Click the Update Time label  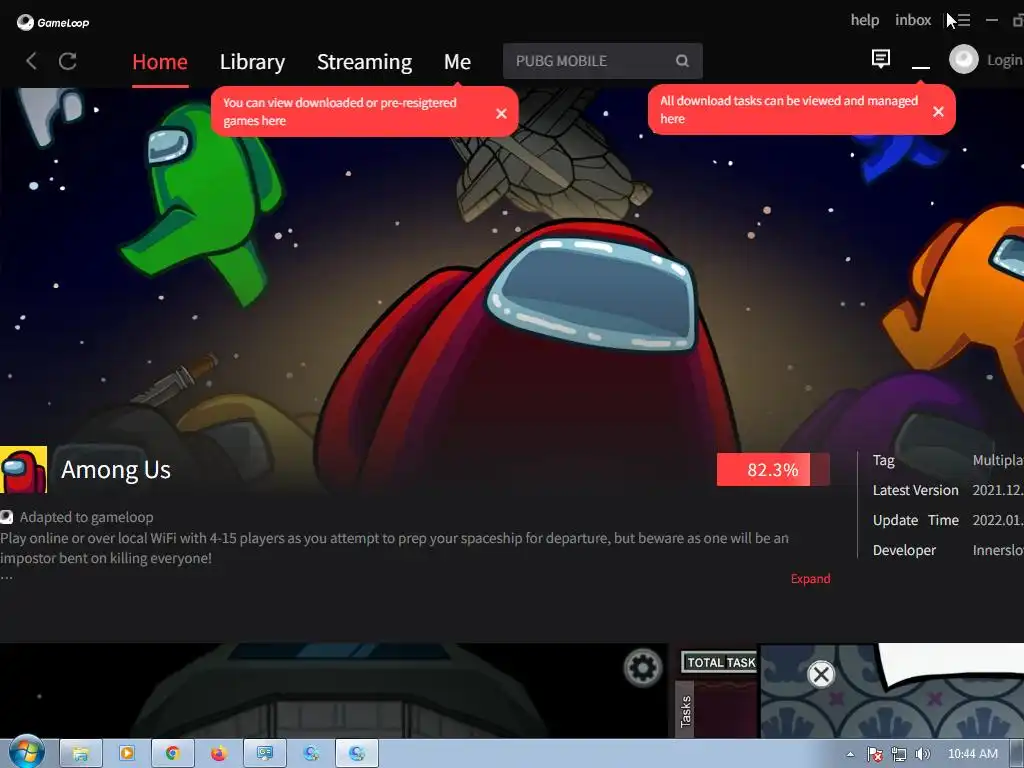pyautogui.click(x=916, y=520)
